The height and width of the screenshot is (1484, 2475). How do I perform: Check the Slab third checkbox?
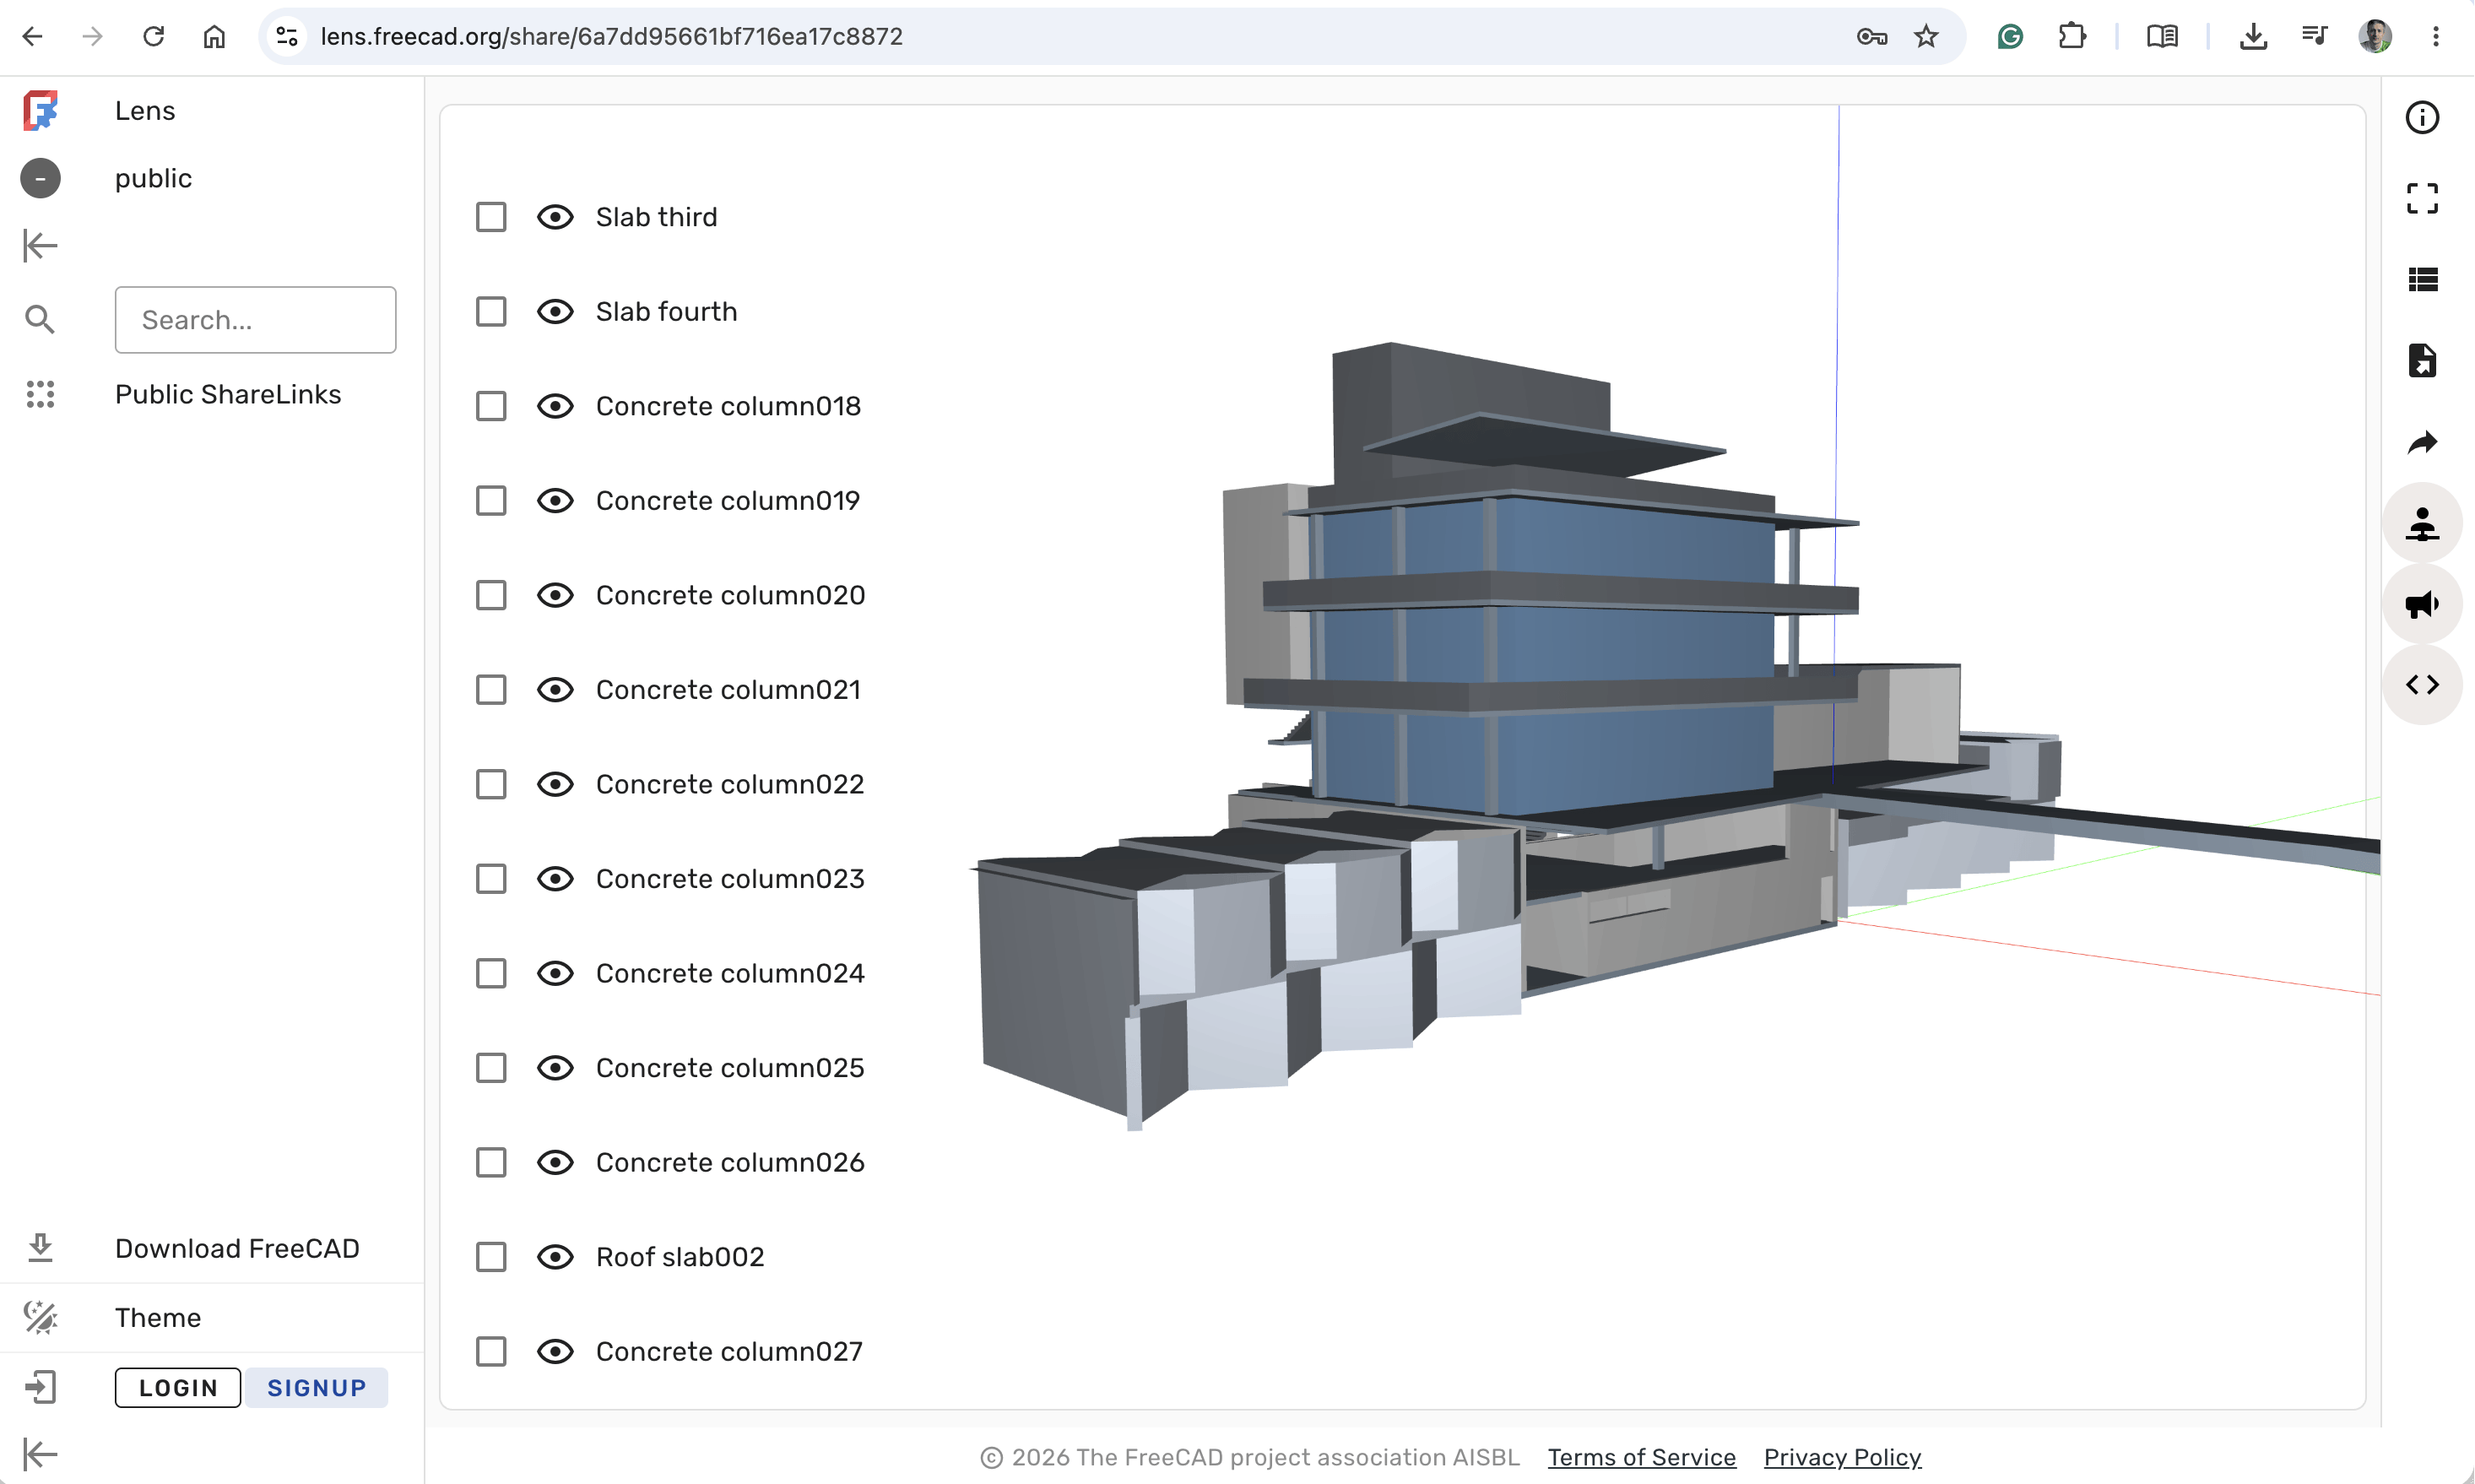491,217
